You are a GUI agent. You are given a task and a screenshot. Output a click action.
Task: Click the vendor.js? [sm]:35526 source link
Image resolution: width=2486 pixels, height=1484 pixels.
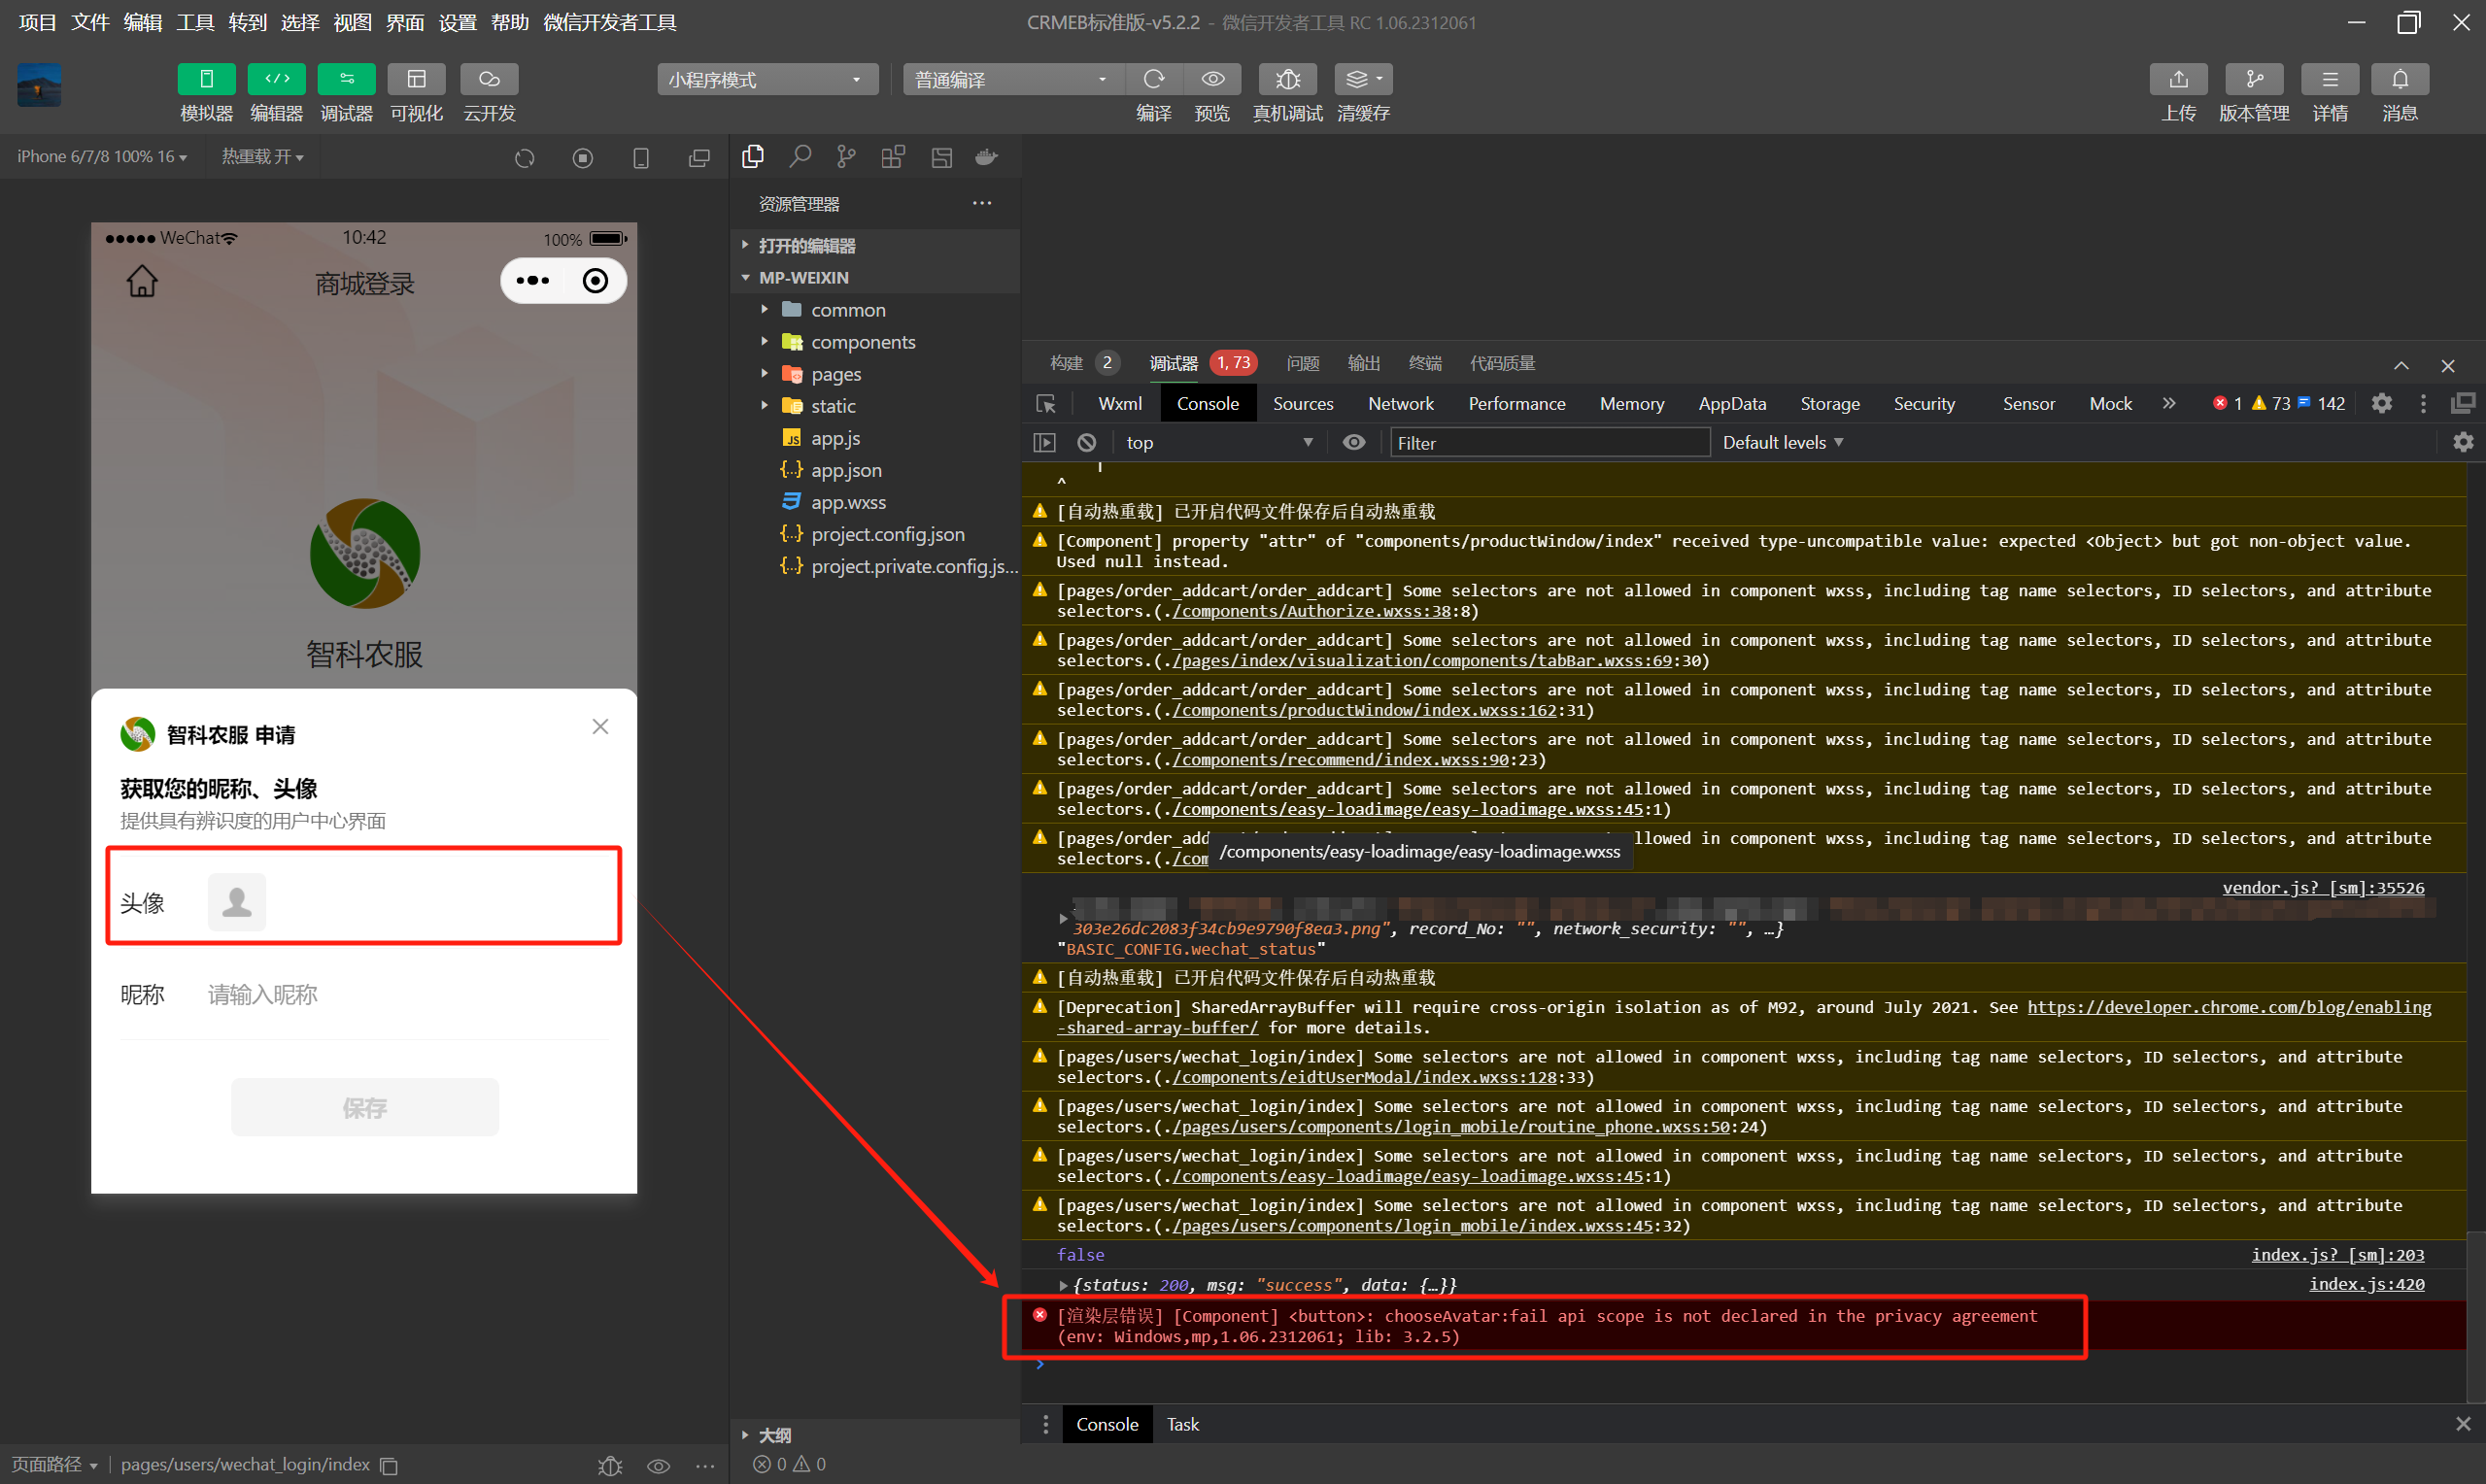tap(2322, 887)
